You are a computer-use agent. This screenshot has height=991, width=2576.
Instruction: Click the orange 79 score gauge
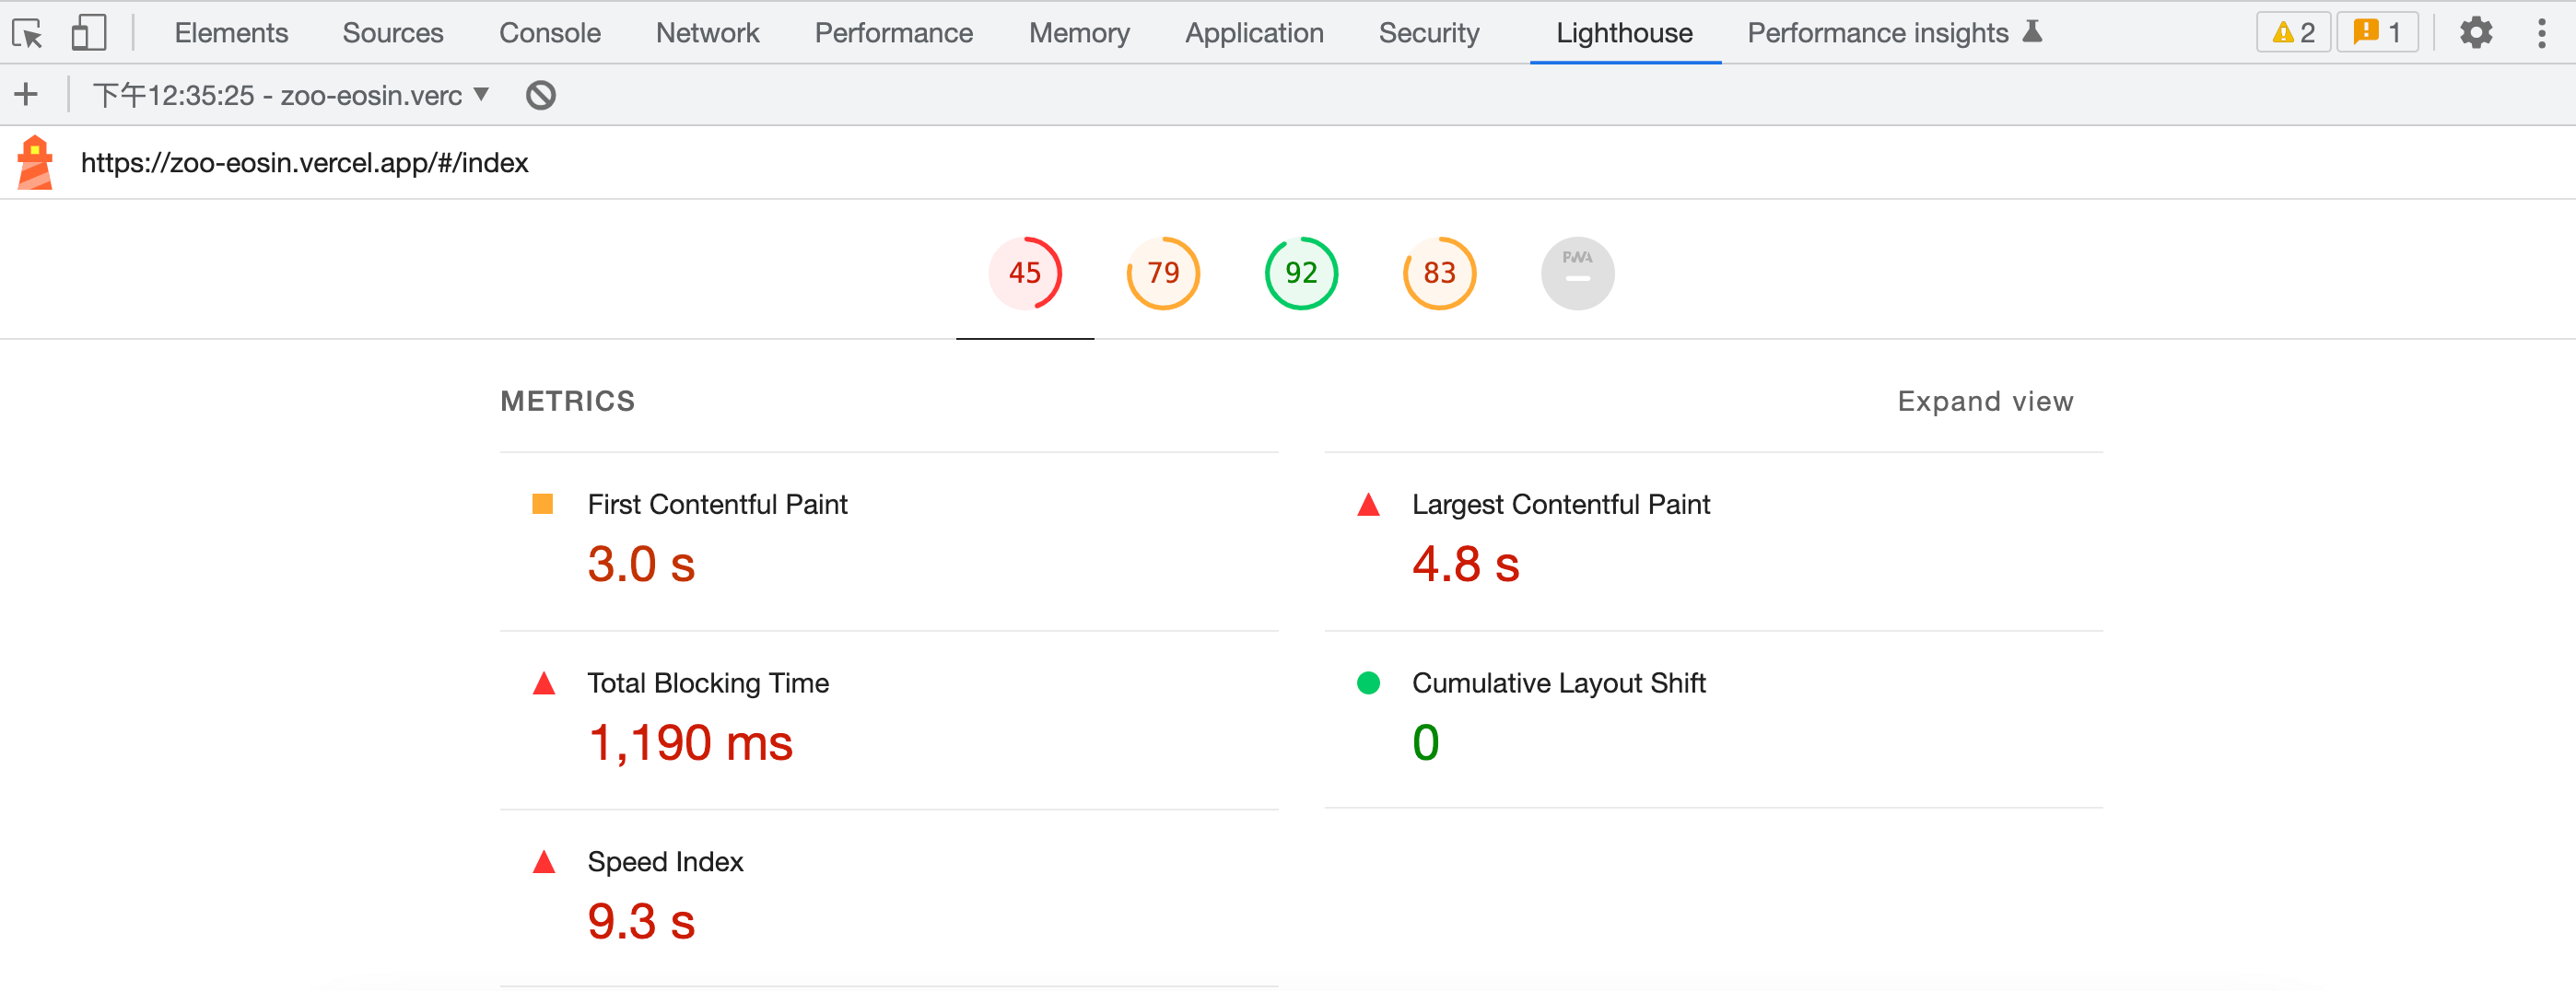click(x=1162, y=273)
